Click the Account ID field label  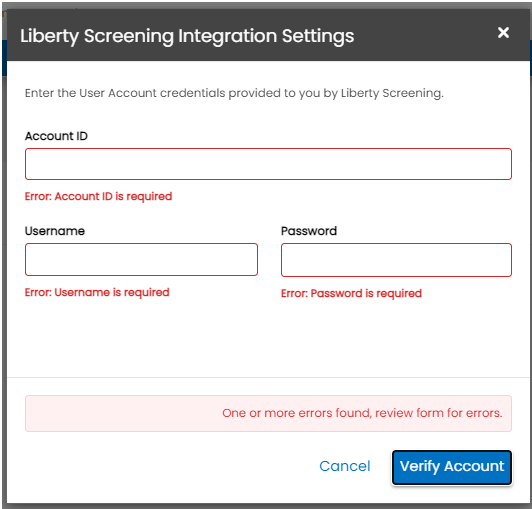(x=56, y=136)
